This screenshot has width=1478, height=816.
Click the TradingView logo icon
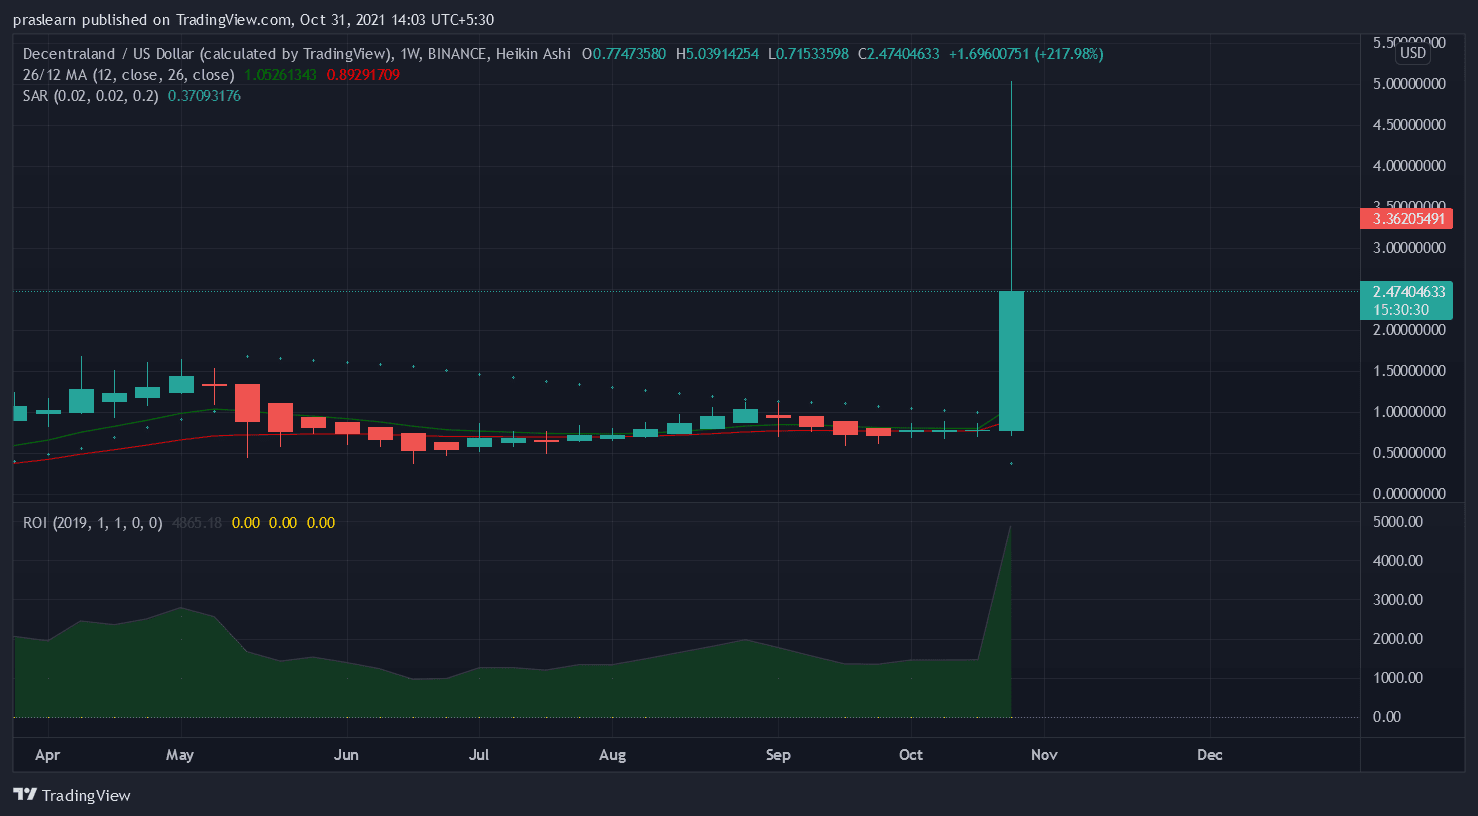tap(25, 795)
